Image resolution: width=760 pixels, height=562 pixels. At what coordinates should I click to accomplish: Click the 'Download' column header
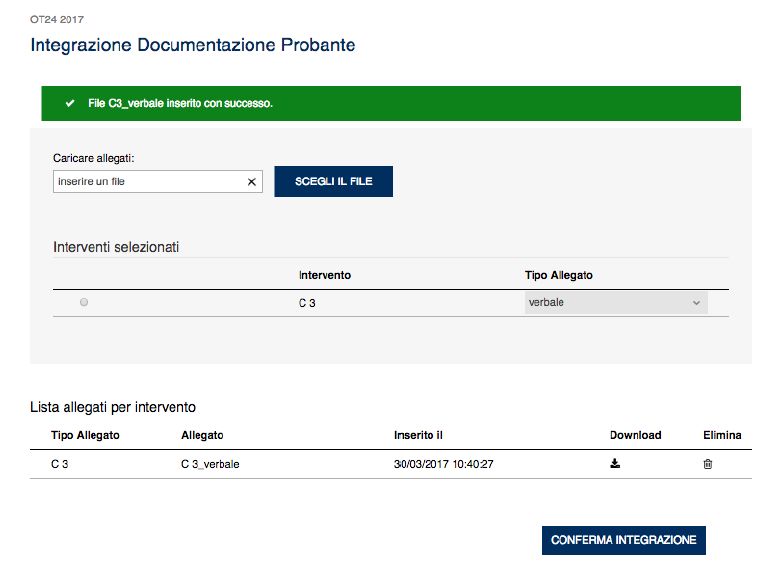[x=635, y=435]
